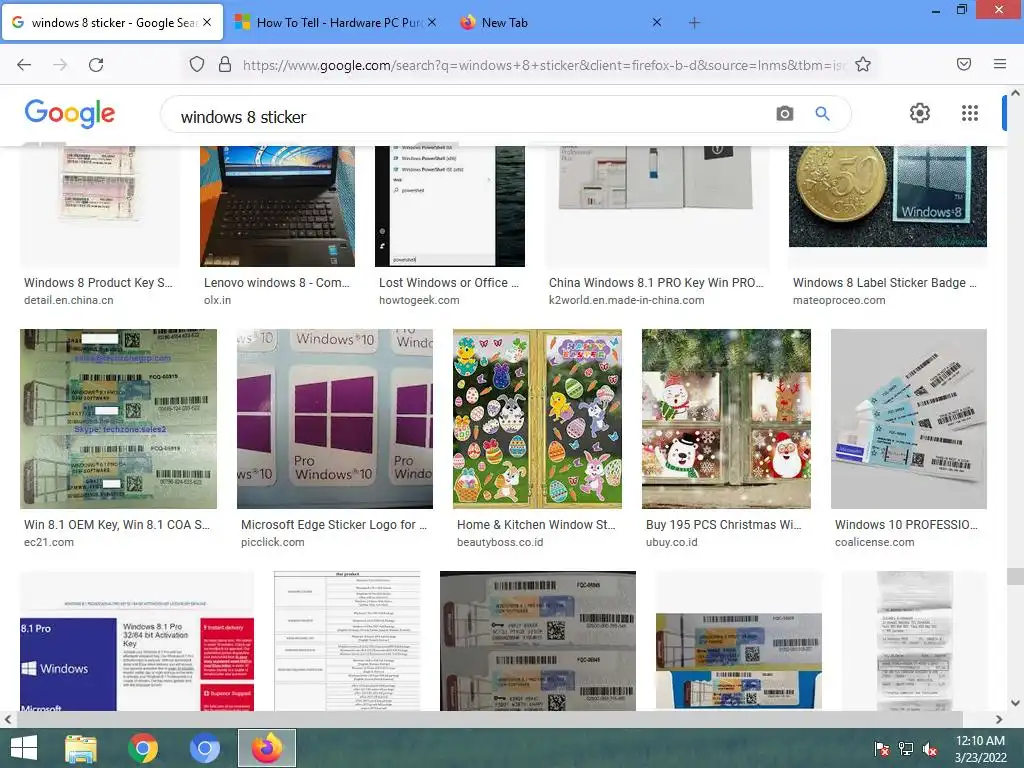Open Buy 195 PCS Christmas result
1024x768 pixels.
click(x=724, y=524)
